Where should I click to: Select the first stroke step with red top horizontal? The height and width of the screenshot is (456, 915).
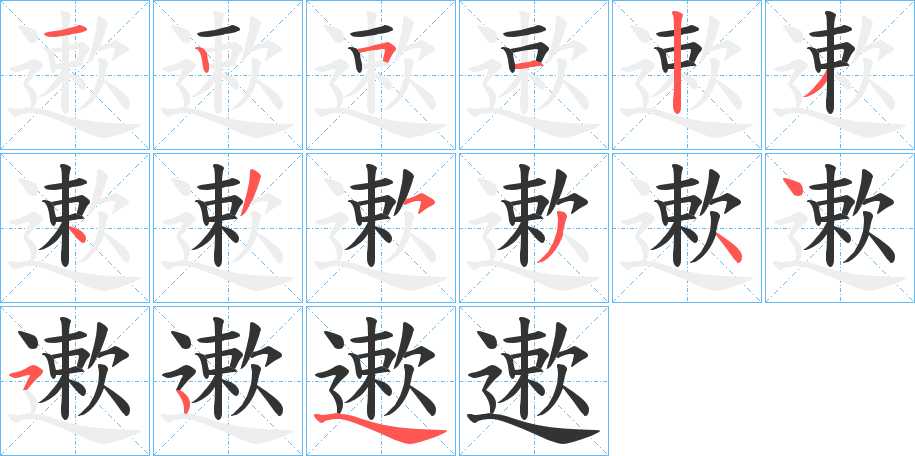(x=75, y=75)
